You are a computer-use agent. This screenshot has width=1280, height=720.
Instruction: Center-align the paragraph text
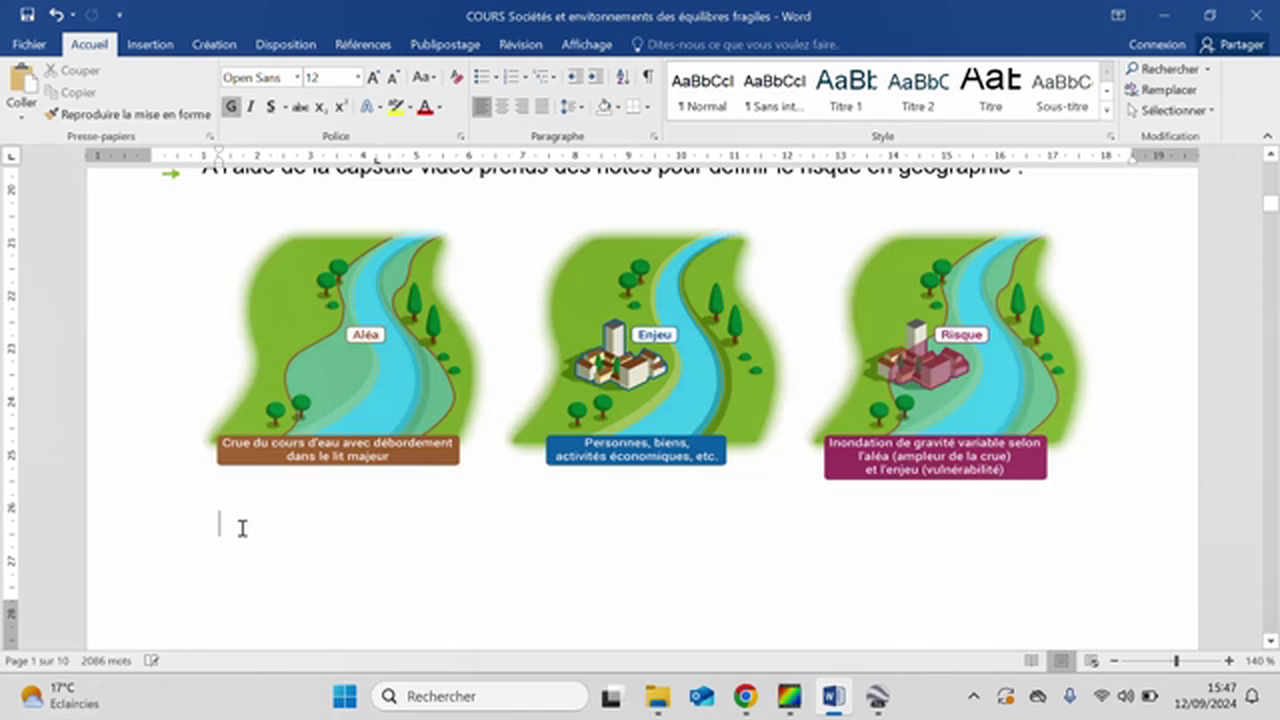click(502, 107)
